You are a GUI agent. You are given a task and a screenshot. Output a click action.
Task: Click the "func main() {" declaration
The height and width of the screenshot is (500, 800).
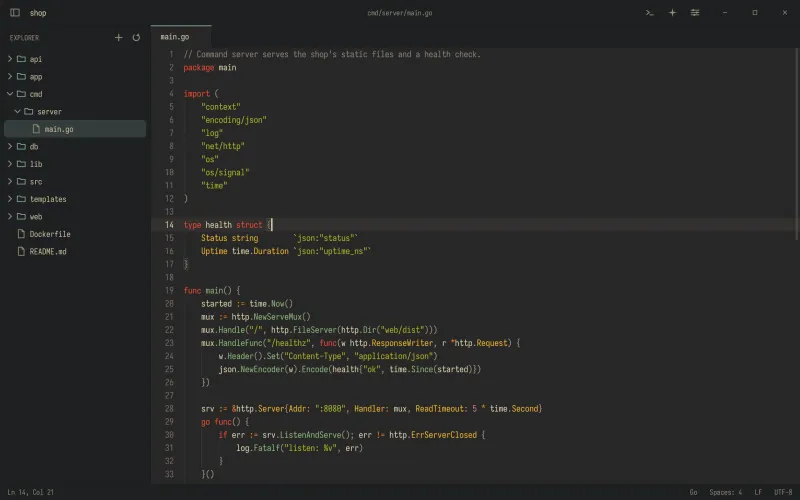212,290
